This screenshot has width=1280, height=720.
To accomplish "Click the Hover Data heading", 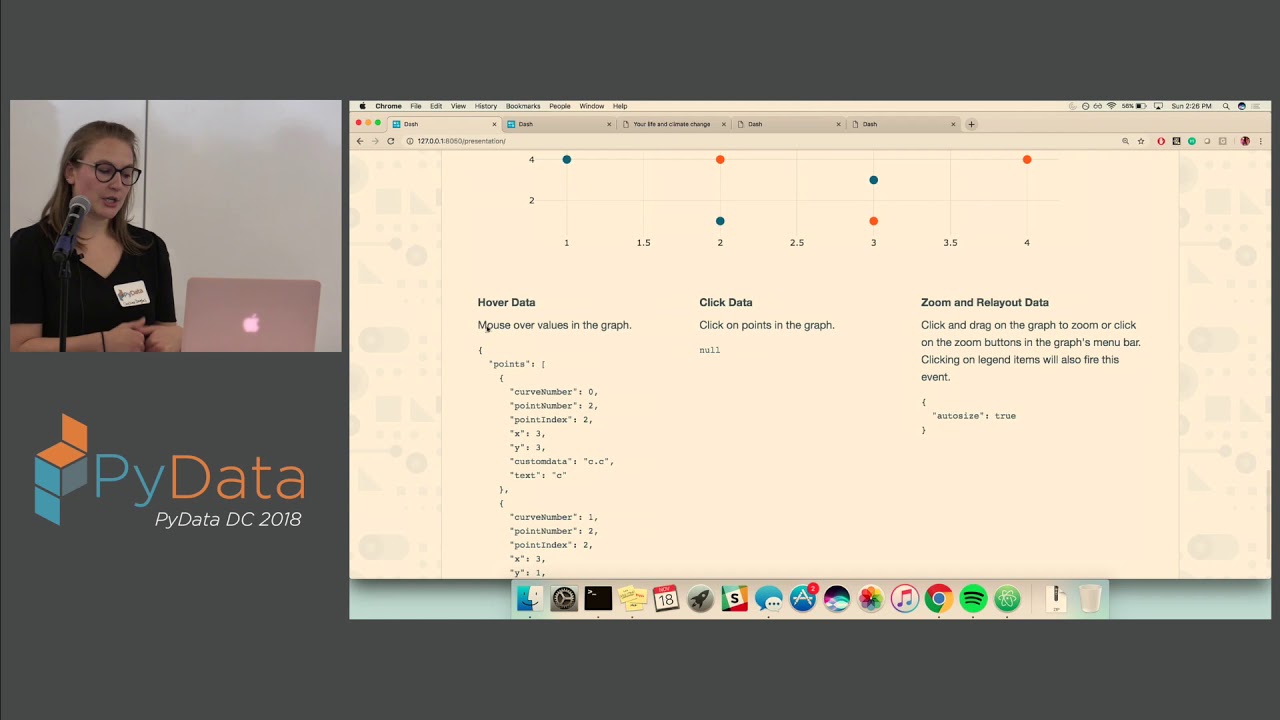I will point(506,302).
